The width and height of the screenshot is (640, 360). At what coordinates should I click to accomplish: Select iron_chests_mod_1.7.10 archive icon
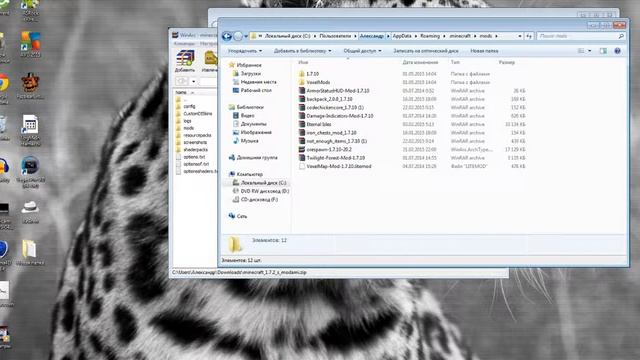pos(302,133)
